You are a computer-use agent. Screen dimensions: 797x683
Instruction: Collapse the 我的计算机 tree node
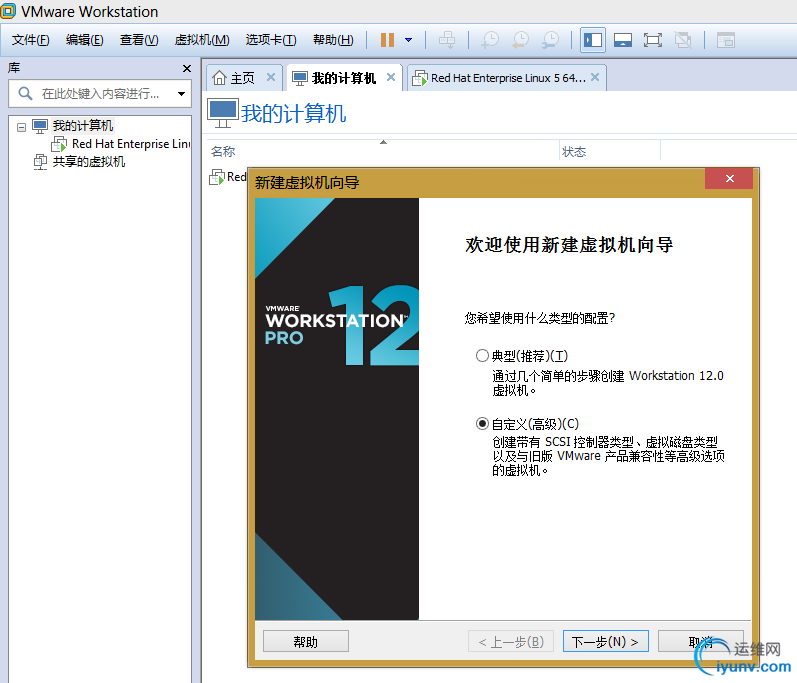tap(21, 127)
